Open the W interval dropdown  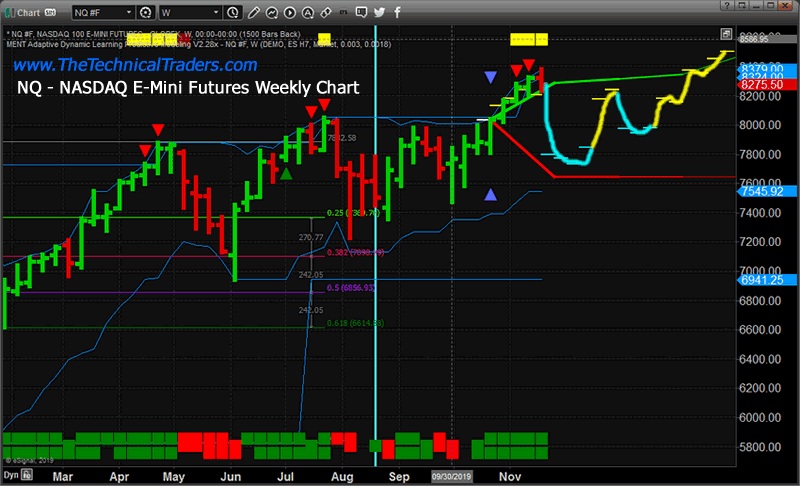(x=190, y=12)
